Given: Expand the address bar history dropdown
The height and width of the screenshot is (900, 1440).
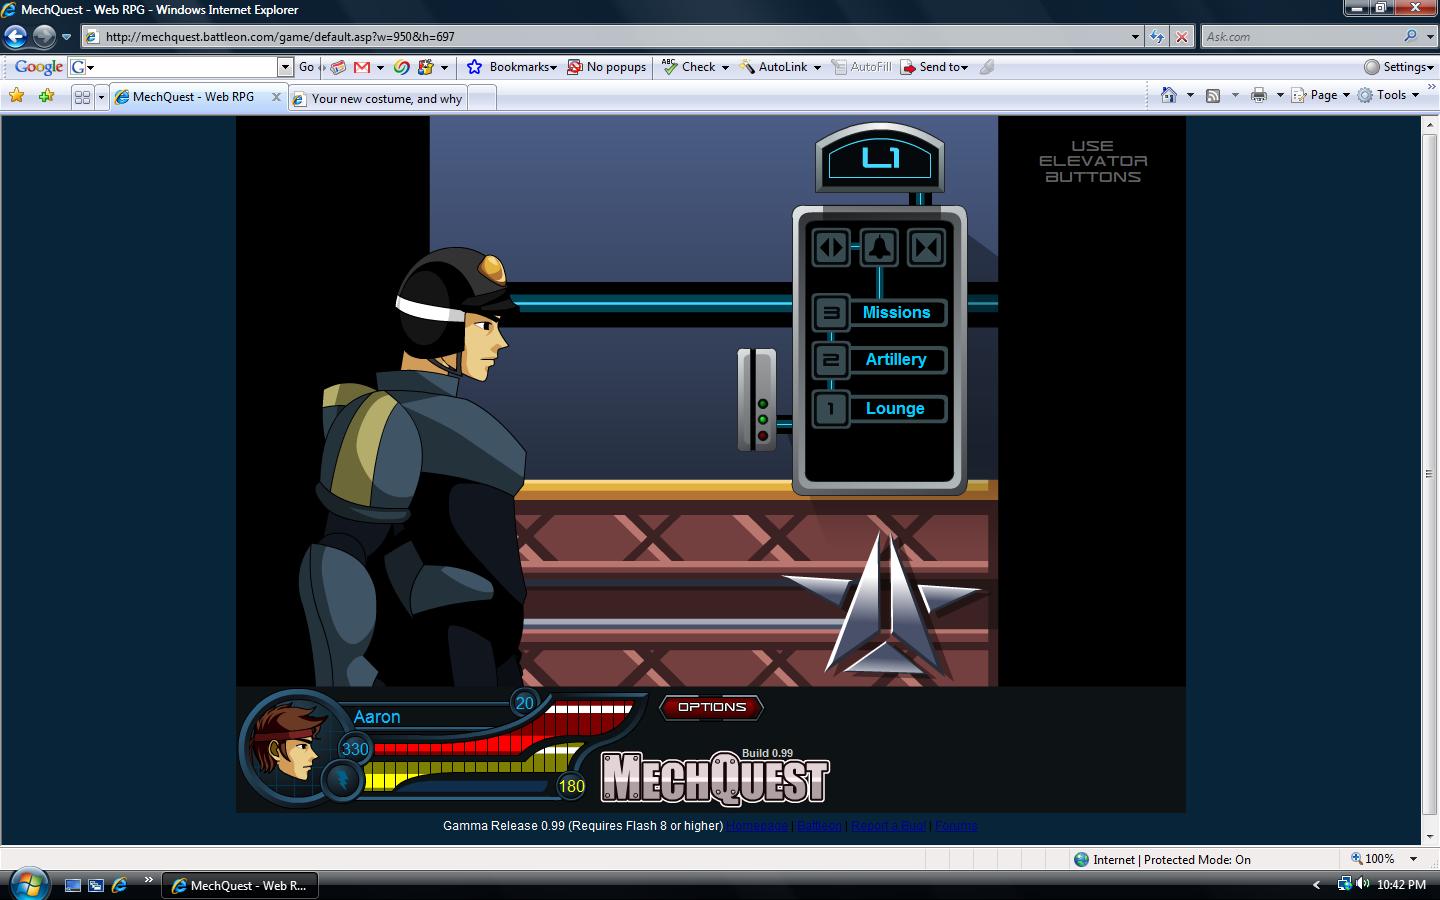Looking at the screenshot, I should pos(1135,37).
